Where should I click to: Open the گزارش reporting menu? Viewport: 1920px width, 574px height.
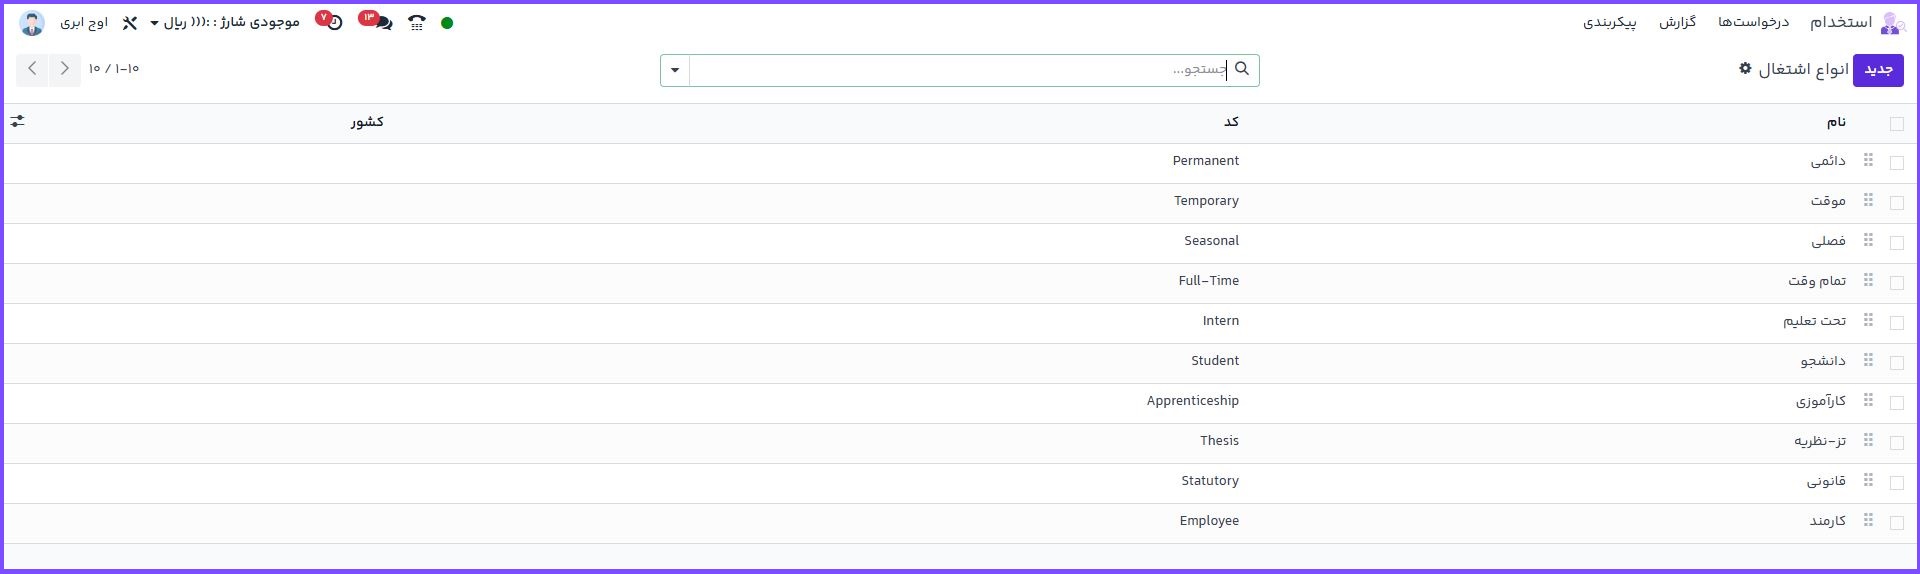(1677, 23)
